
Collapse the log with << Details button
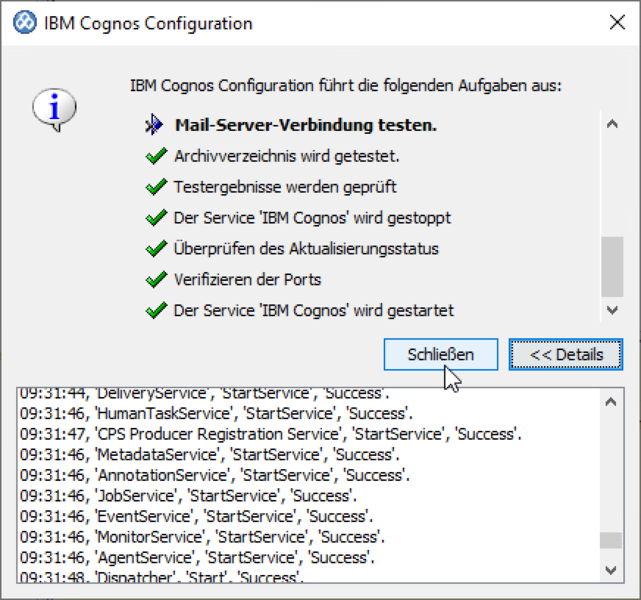click(566, 354)
